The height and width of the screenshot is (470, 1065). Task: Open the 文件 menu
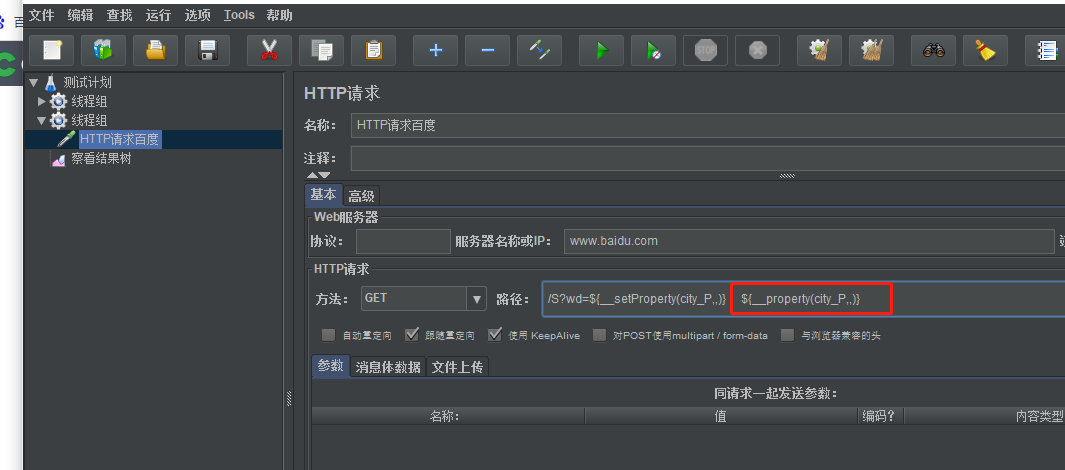point(41,14)
